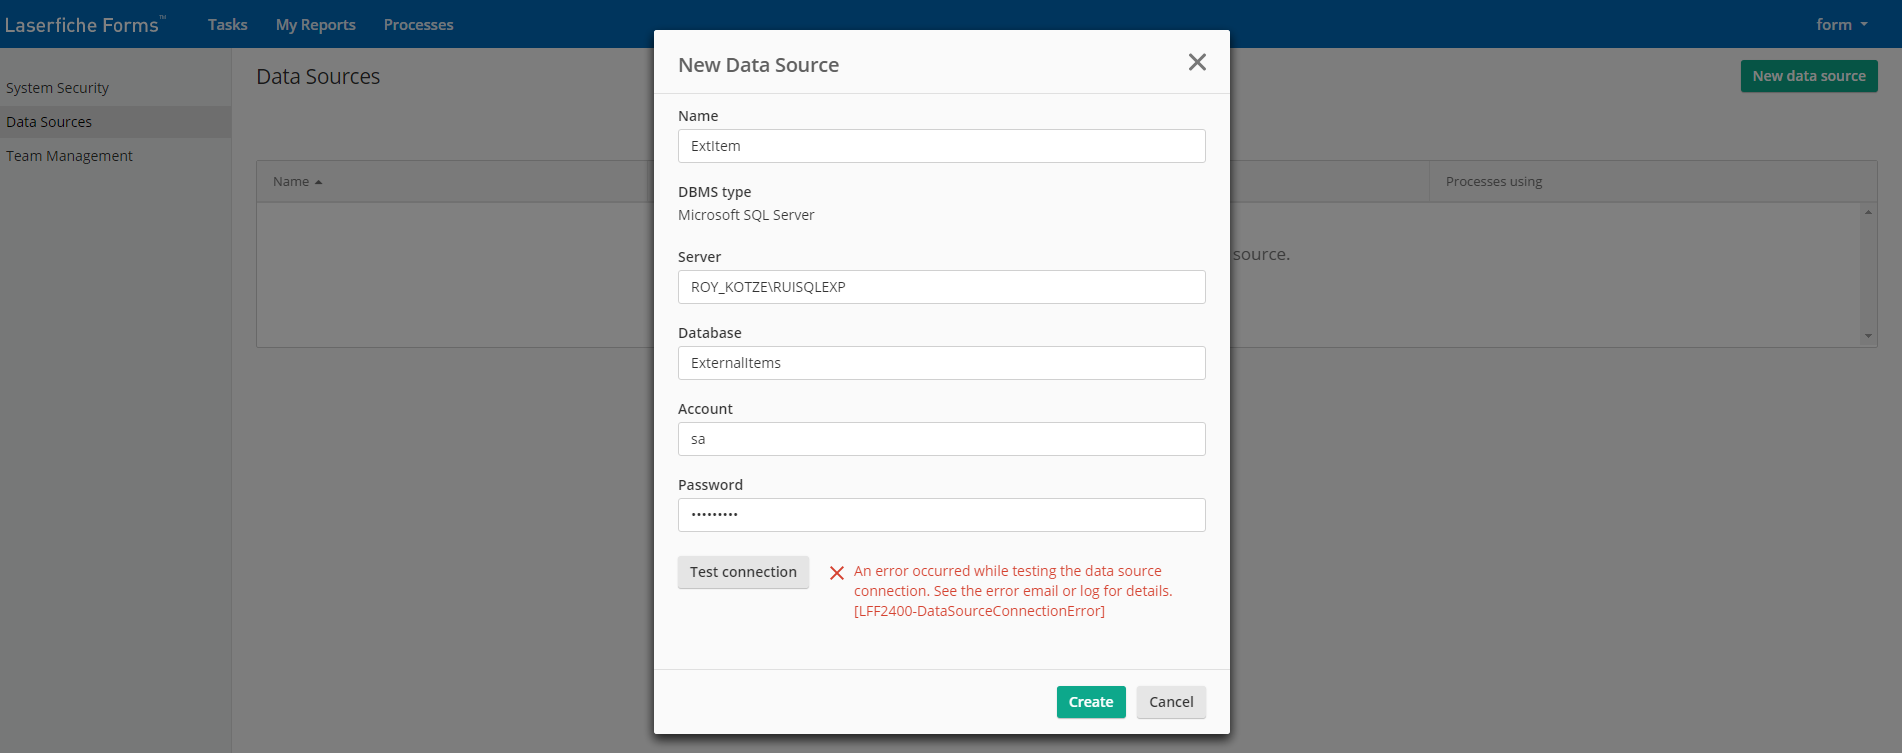Expand the form user dropdown

pos(1841,25)
